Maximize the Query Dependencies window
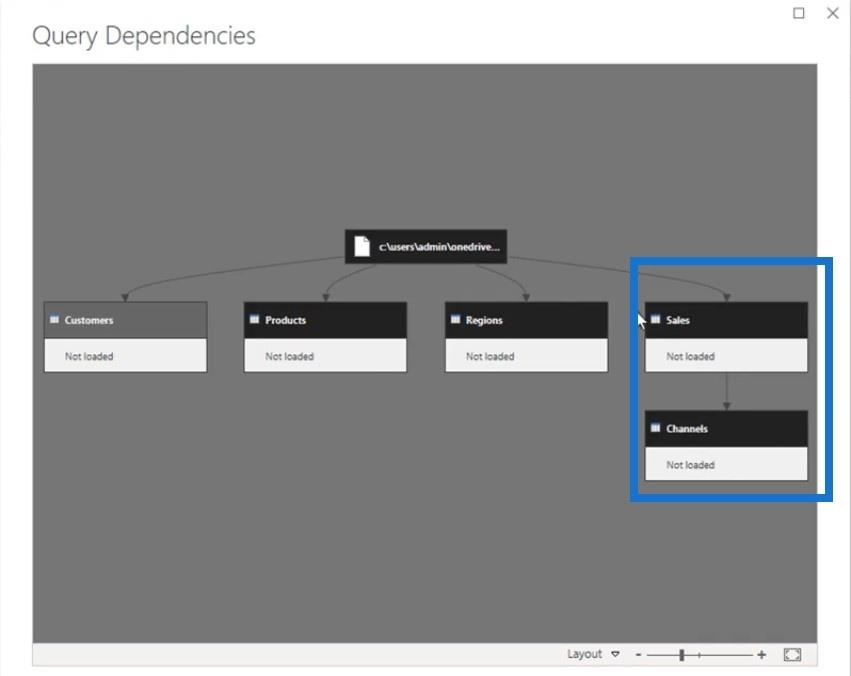This screenshot has height=676, width=851. pos(799,13)
